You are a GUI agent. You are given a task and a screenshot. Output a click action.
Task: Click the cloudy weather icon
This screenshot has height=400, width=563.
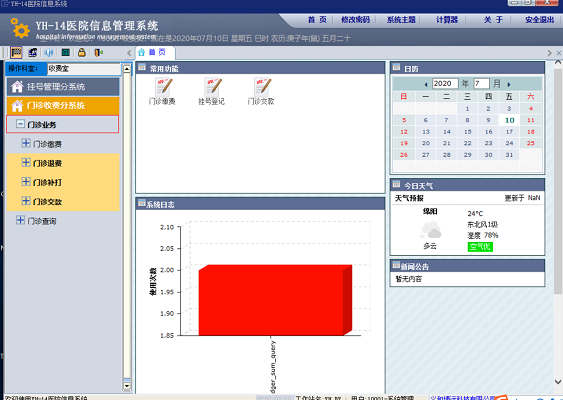(431, 230)
